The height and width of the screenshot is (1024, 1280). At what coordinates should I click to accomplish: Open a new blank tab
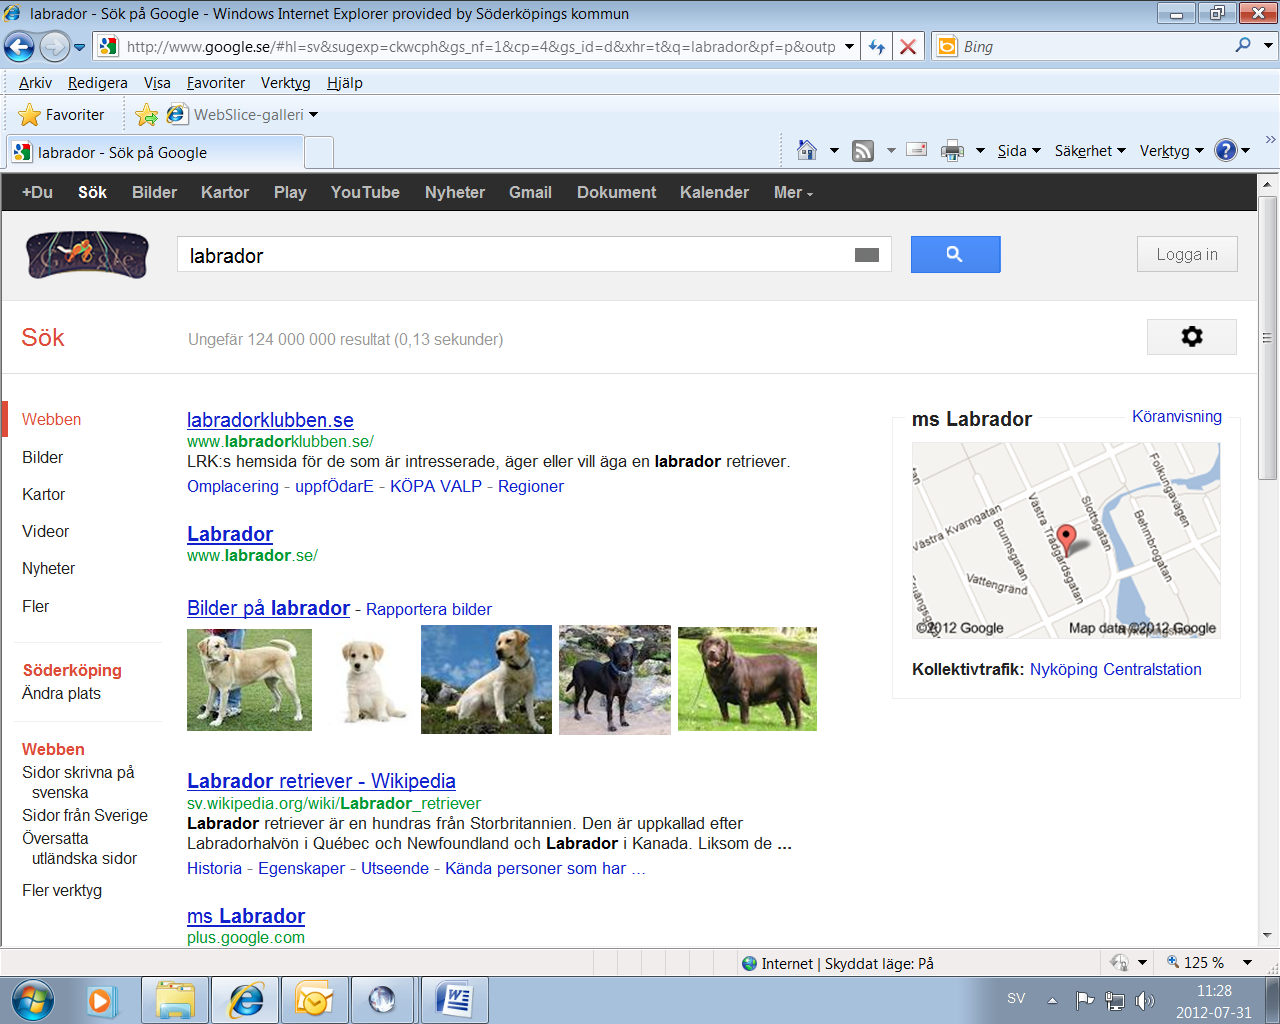click(318, 152)
